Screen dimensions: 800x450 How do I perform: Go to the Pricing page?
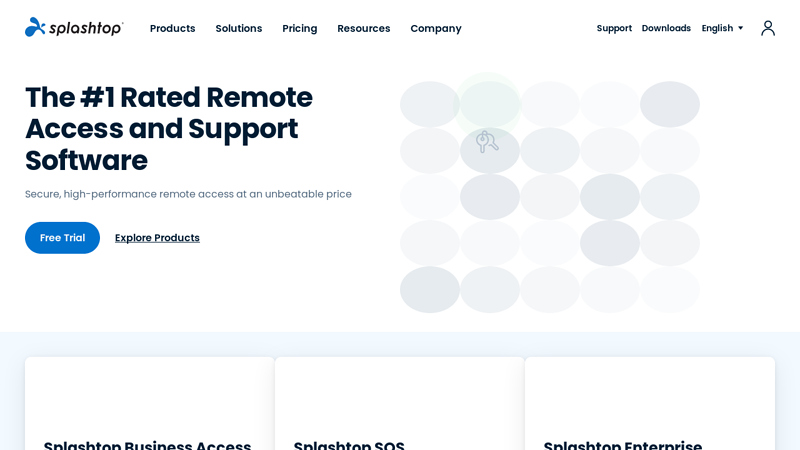(x=299, y=29)
